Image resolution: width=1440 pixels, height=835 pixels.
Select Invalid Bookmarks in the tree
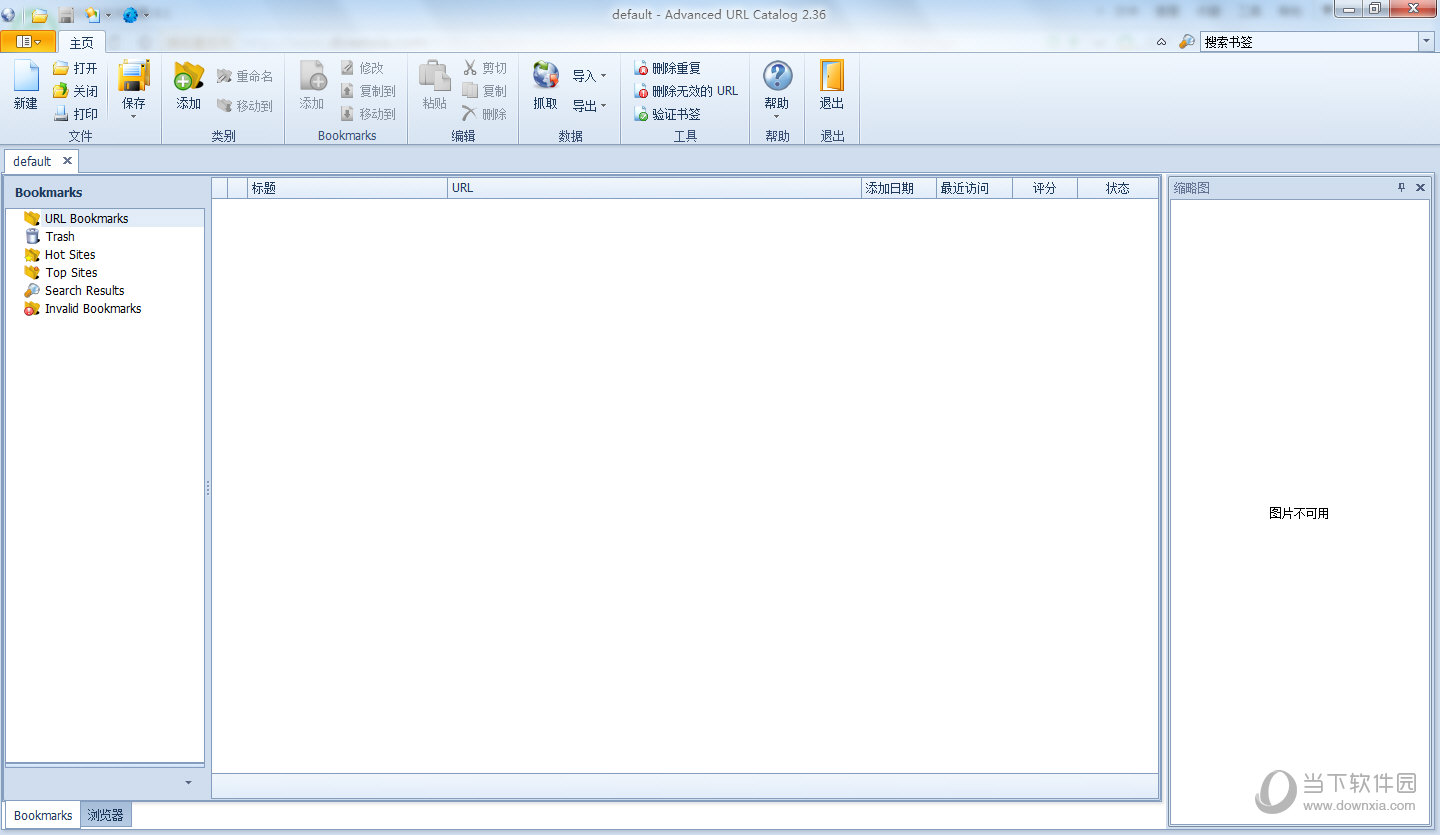click(x=93, y=308)
